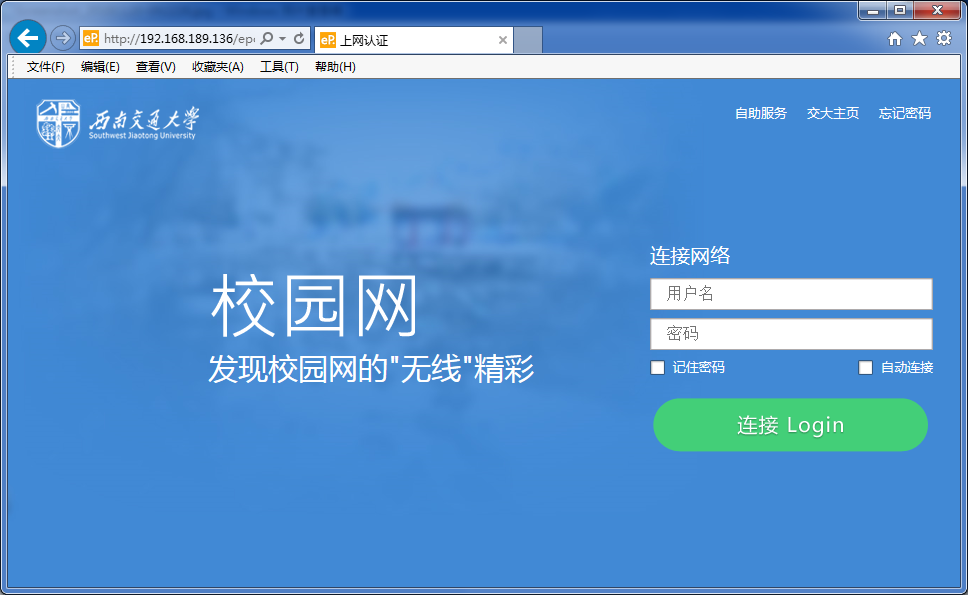Click the 自助服务 link
This screenshot has width=968, height=595.
760,113
